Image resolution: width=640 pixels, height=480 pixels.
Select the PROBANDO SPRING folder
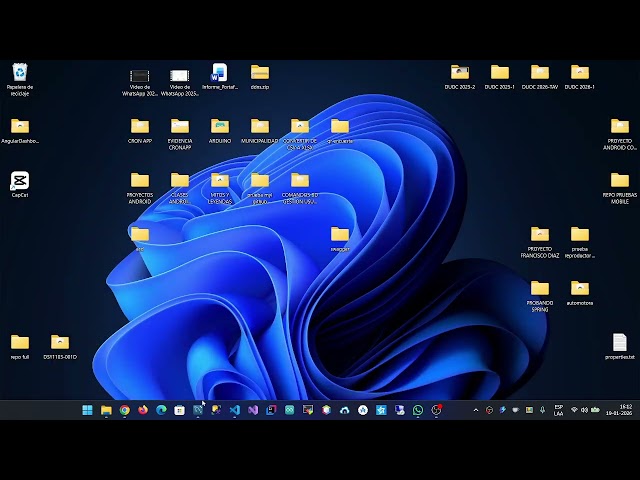(x=540, y=289)
